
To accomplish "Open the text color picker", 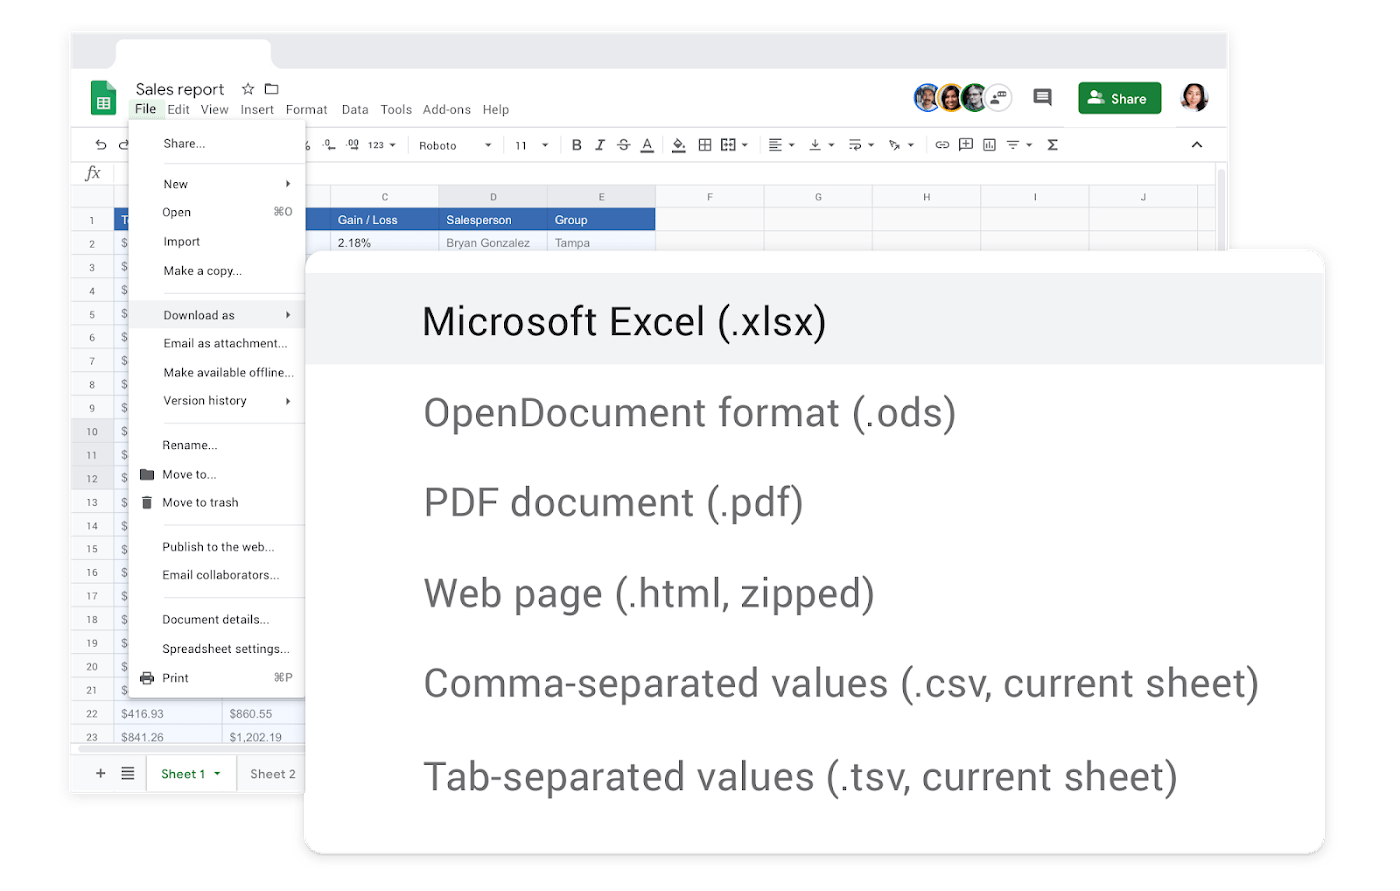I will [x=647, y=145].
